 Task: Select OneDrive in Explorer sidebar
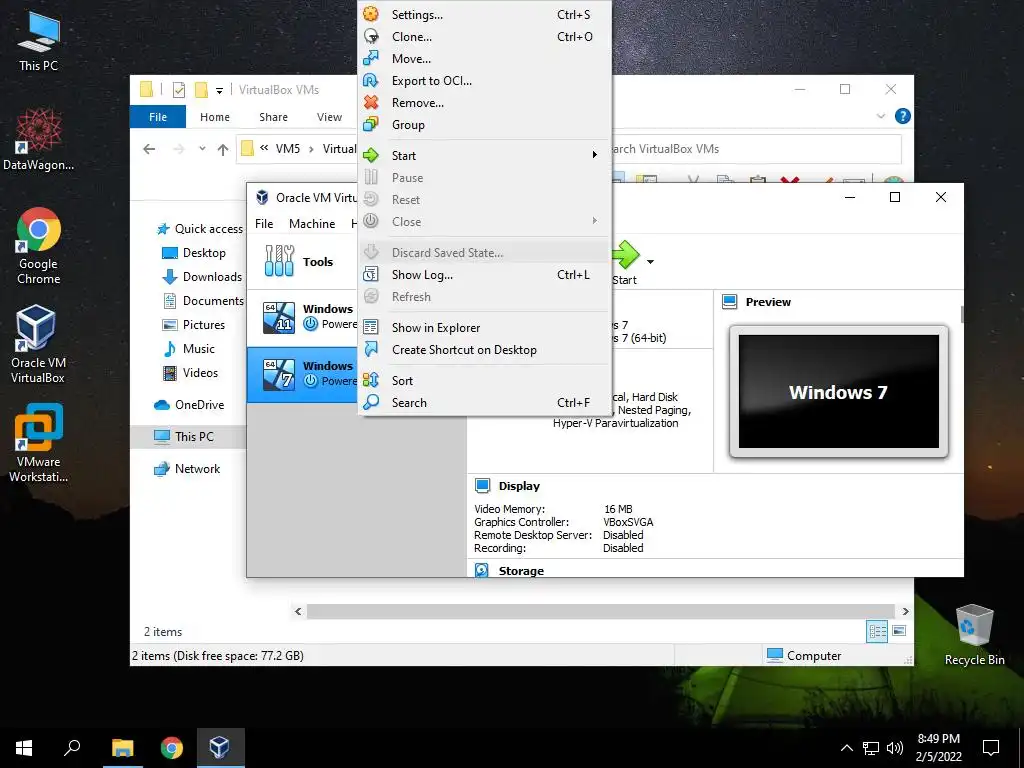coord(189,405)
